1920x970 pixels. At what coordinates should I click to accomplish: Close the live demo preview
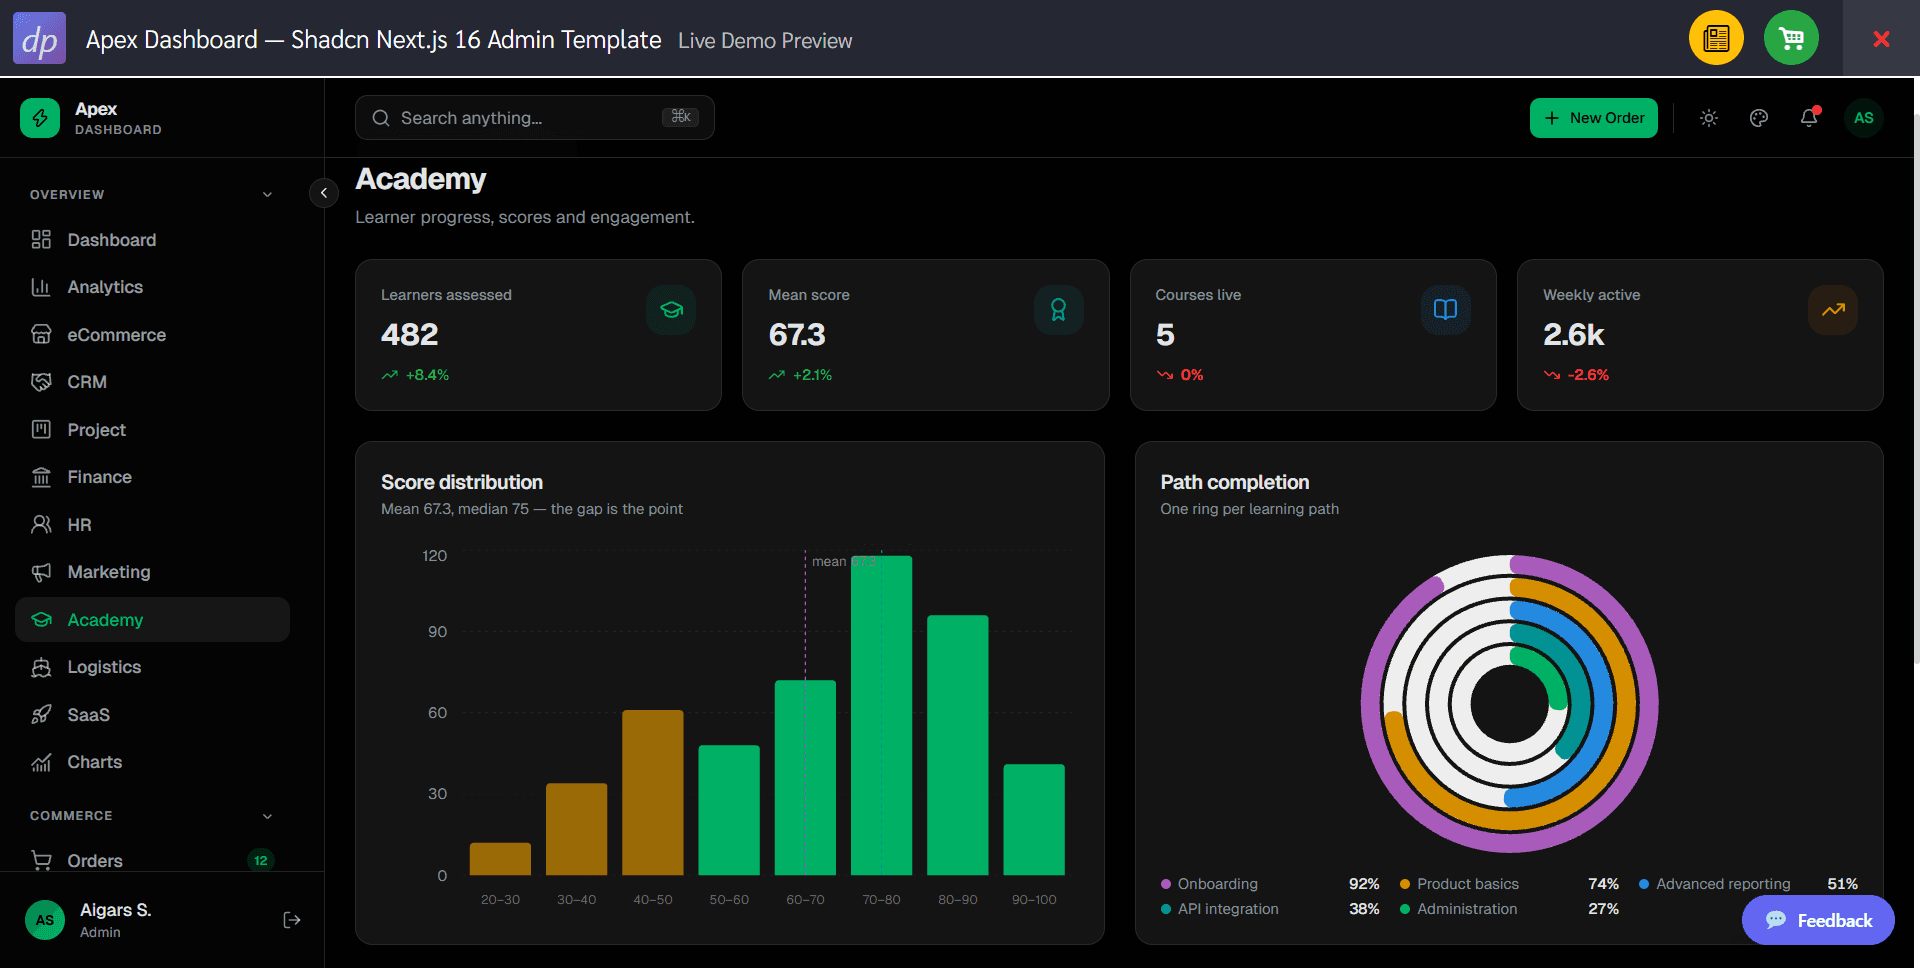1881,39
